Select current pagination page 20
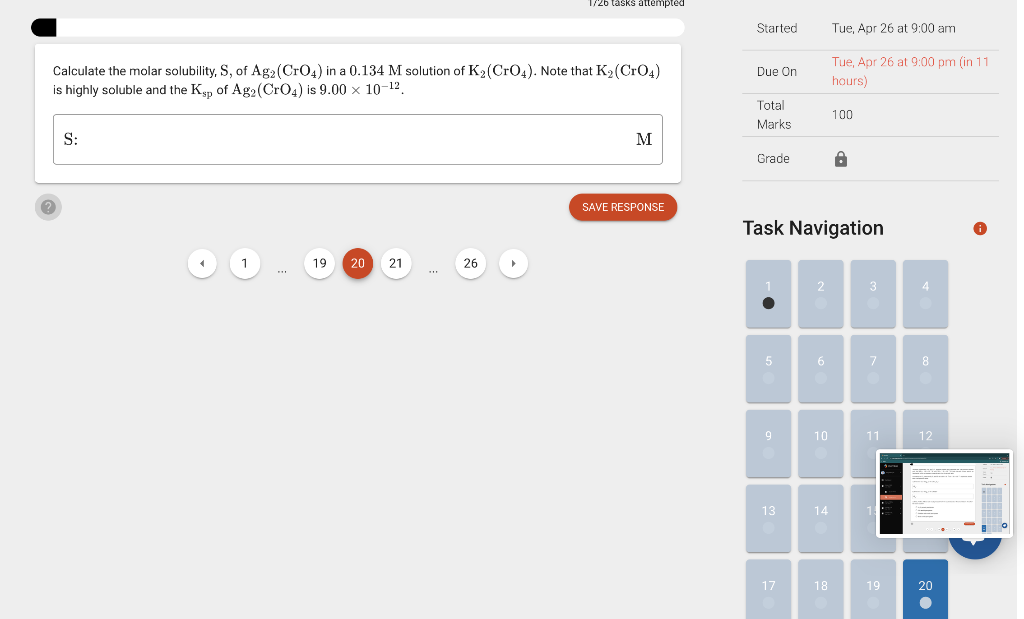Screen dimensions: 1024x619 pos(358,263)
